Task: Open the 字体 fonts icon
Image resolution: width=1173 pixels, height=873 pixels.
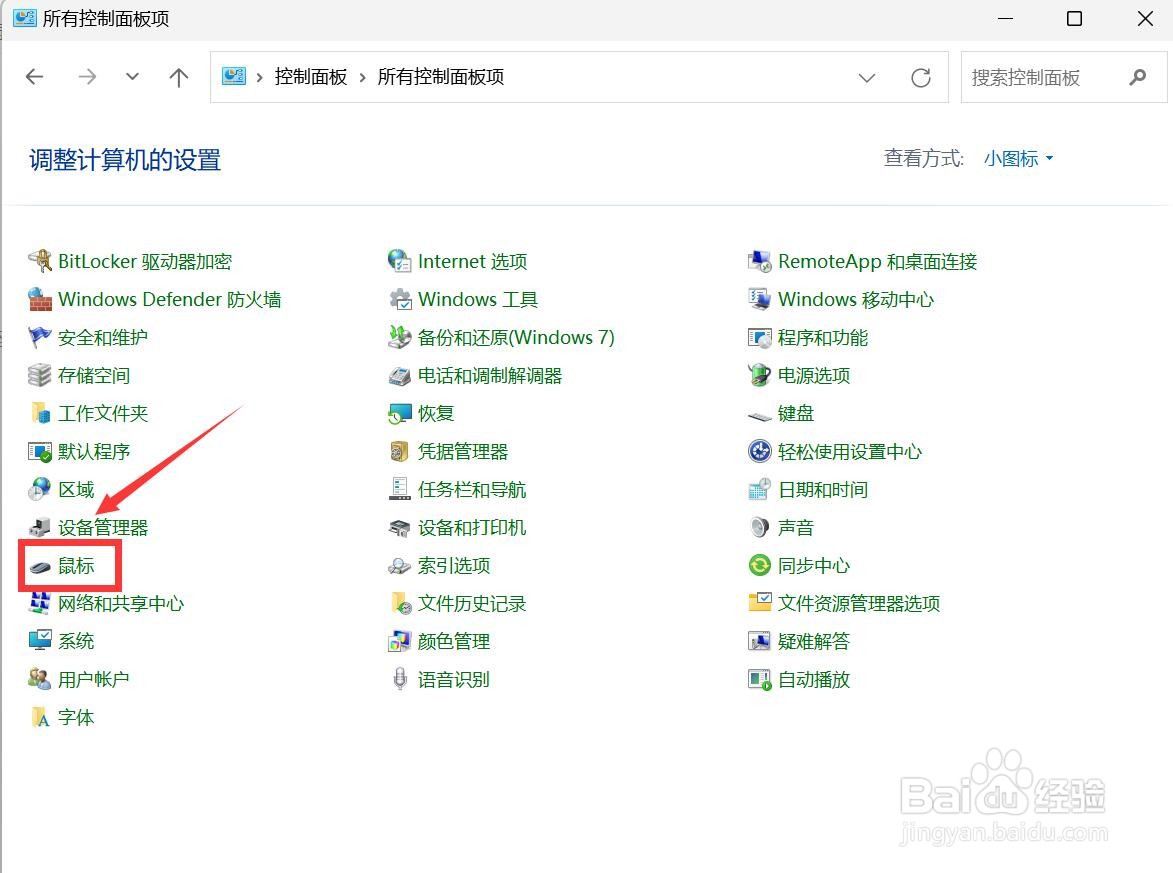Action: coord(40,717)
